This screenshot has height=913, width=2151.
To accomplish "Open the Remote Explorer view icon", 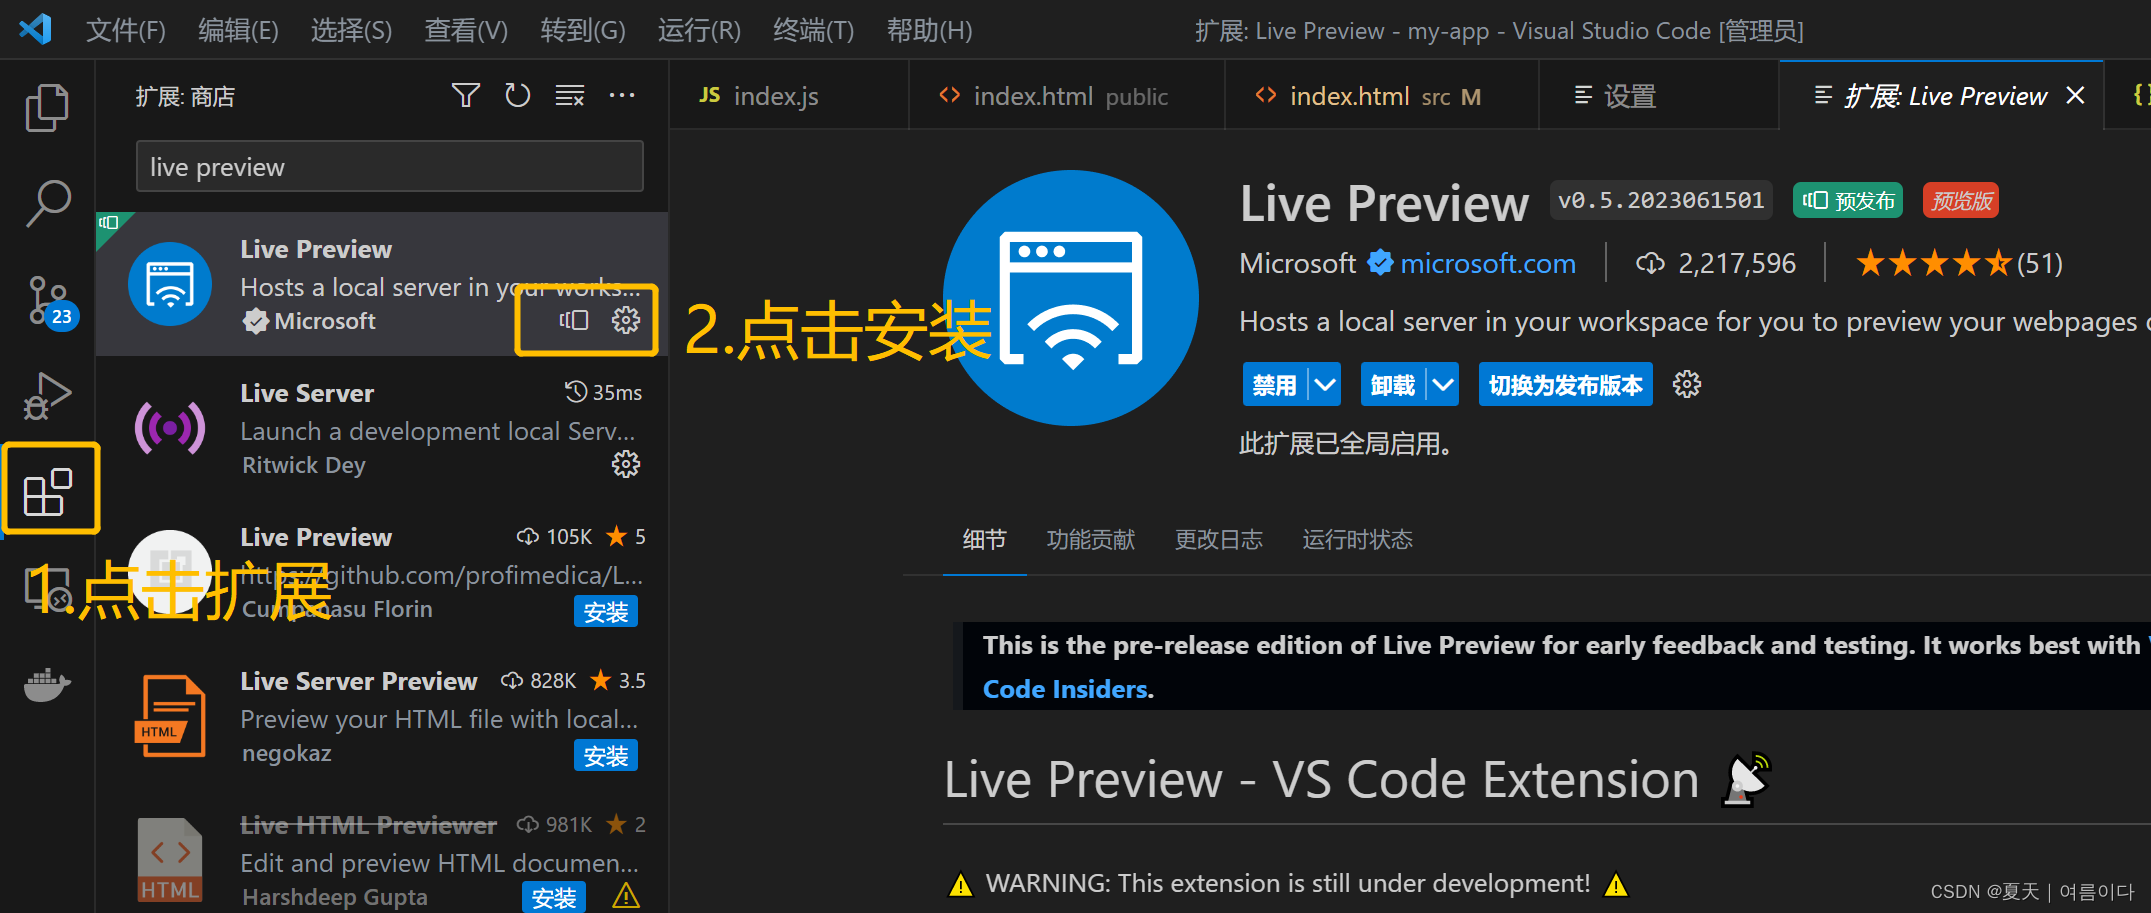I will (47, 589).
